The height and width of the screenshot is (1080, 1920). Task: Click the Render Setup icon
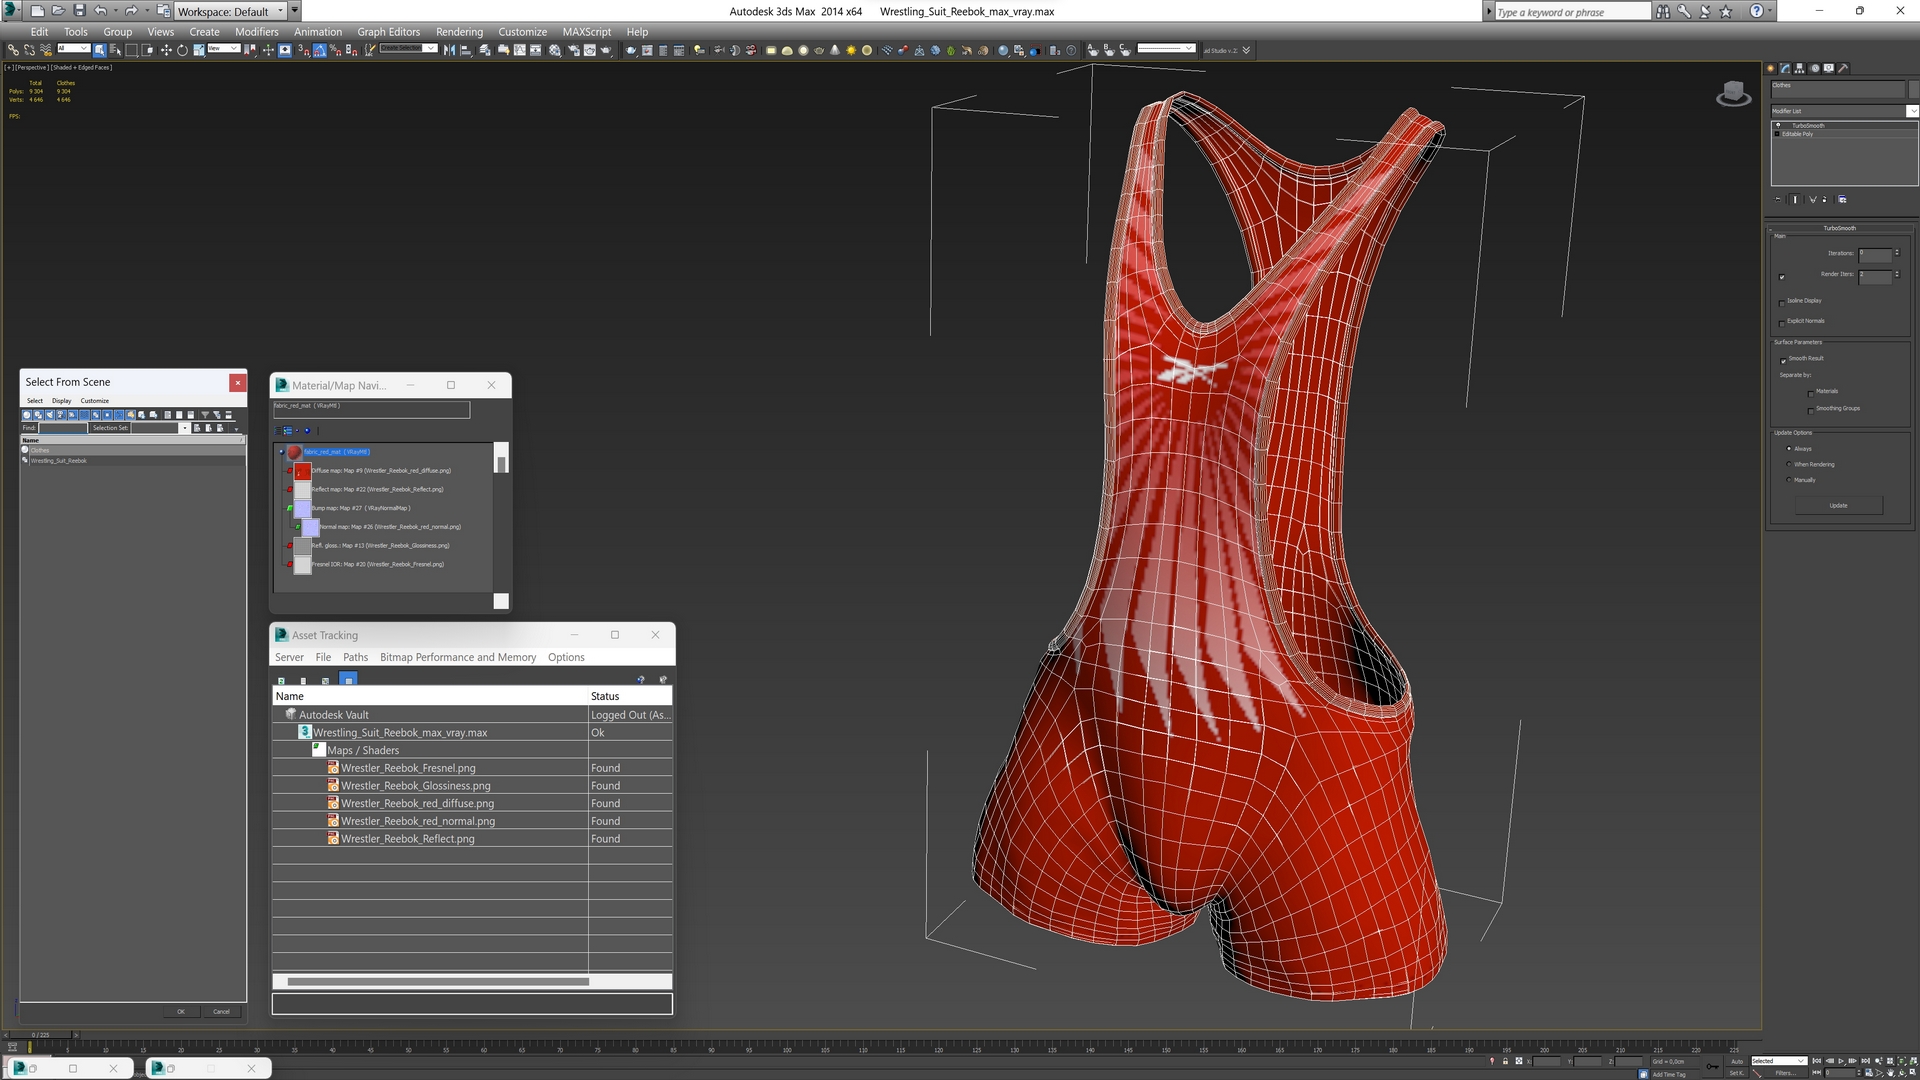[x=574, y=50]
